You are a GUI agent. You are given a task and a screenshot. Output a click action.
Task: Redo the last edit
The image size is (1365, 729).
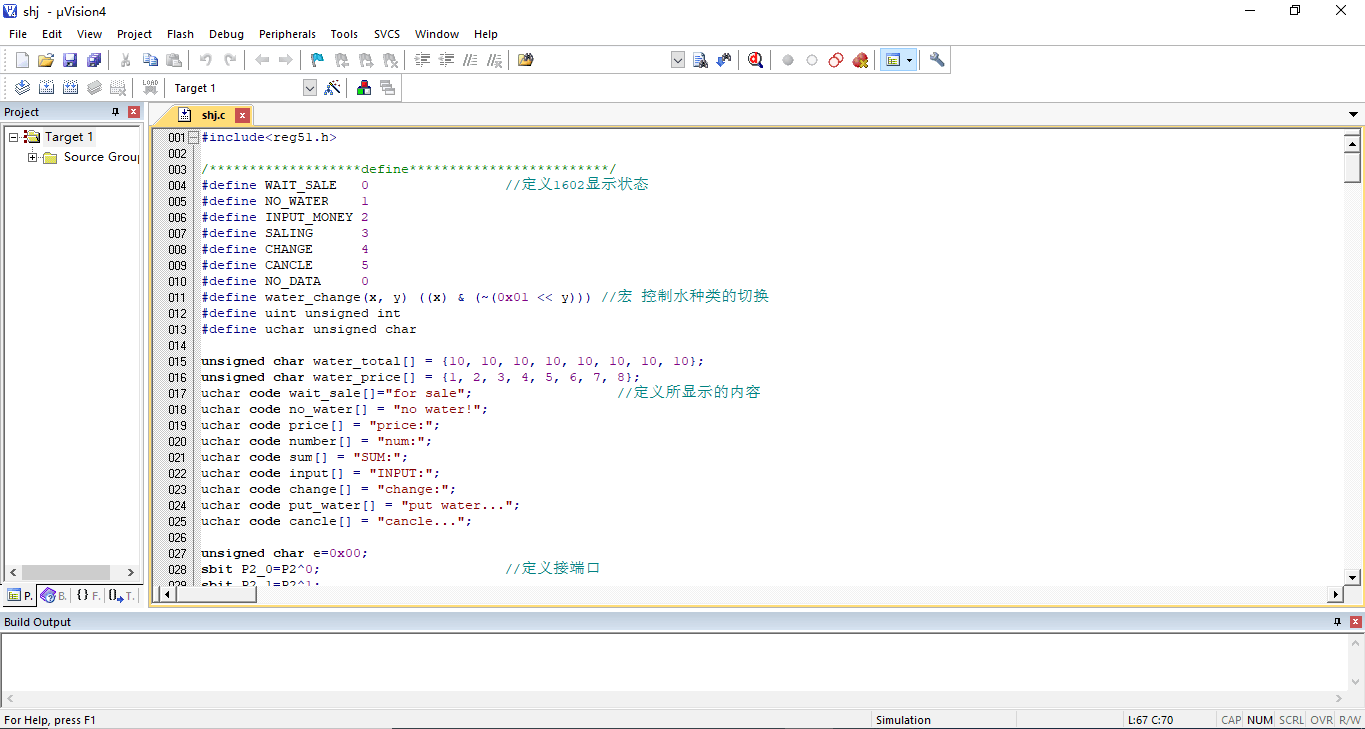click(x=230, y=60)
